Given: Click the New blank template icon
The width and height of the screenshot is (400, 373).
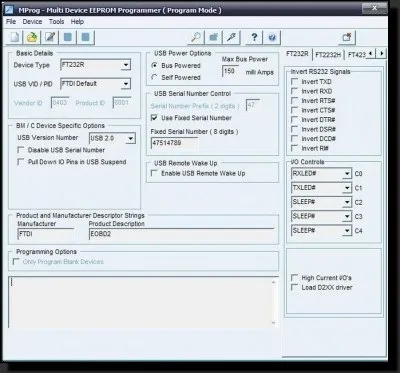Looking at the screenshot, I should click(x=14, y=37).
